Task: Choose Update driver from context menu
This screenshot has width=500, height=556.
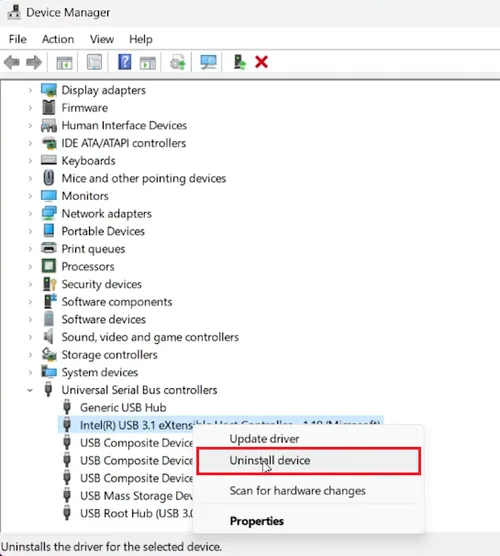Action: pyautogui.click(x=309, y=439)
